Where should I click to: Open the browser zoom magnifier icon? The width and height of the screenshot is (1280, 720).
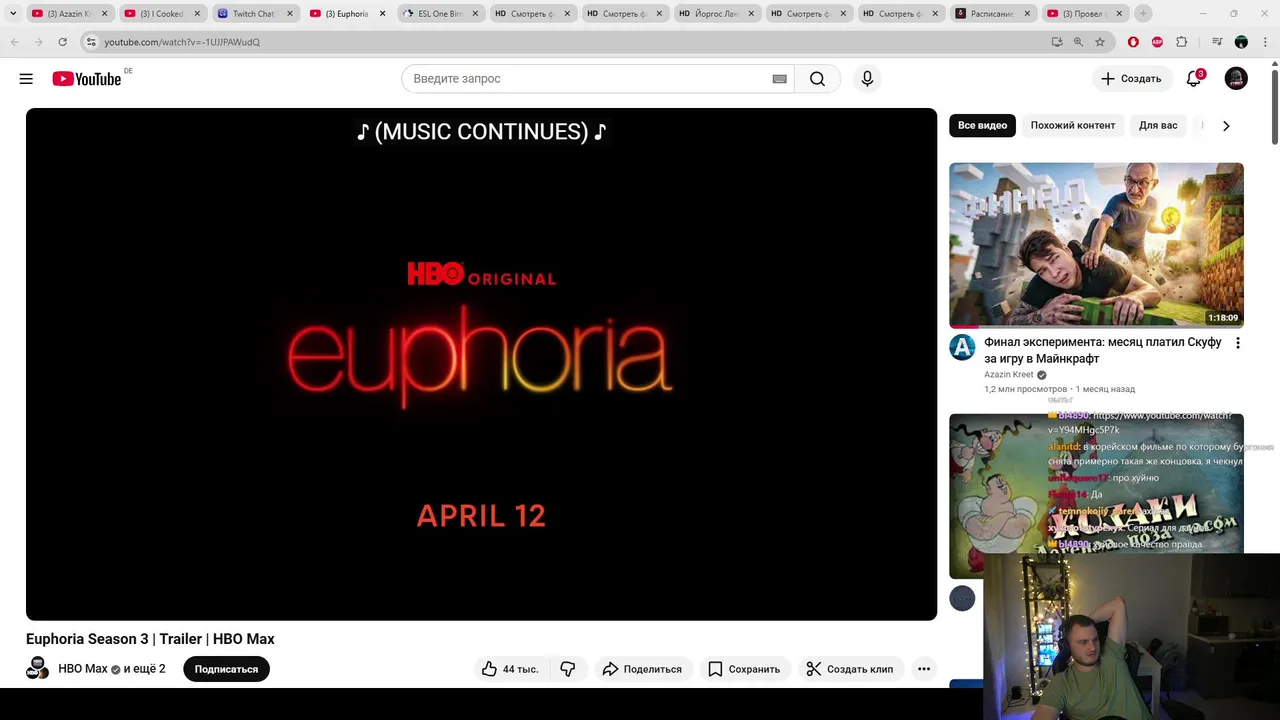pyautogui.click(x=1078, y=42)
